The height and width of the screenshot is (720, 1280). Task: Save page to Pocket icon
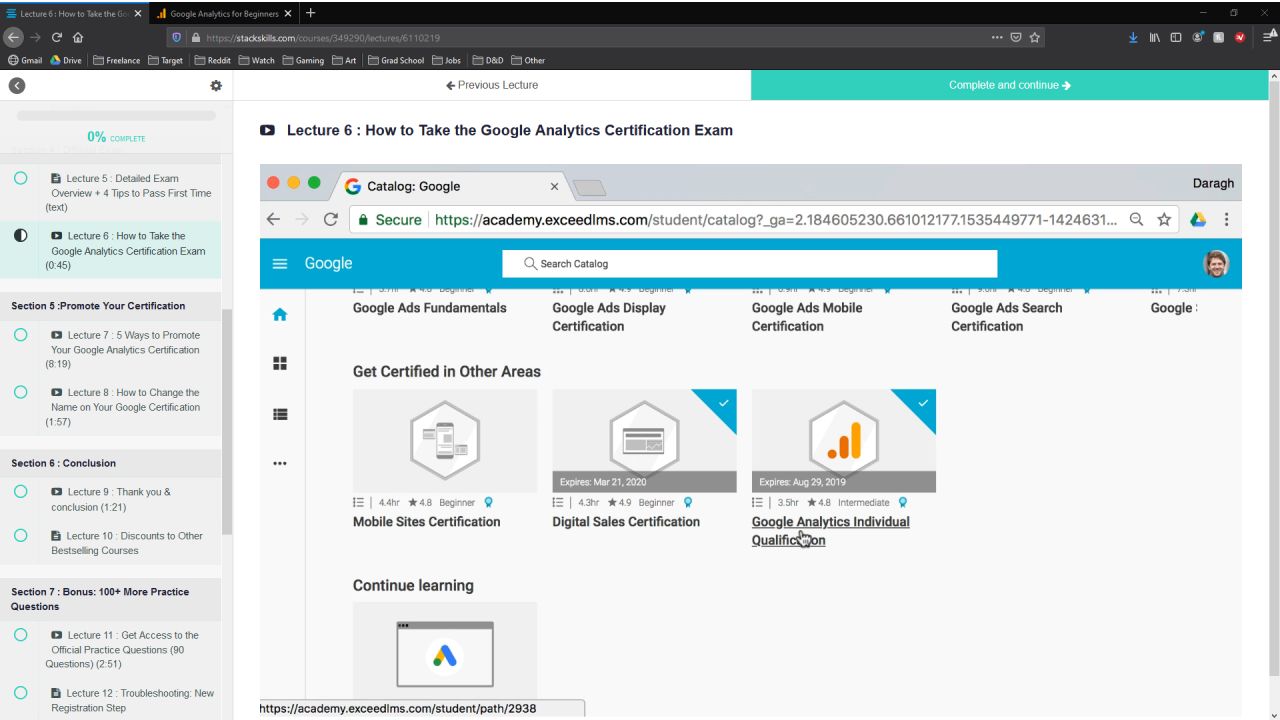(x=1016, y=38)
